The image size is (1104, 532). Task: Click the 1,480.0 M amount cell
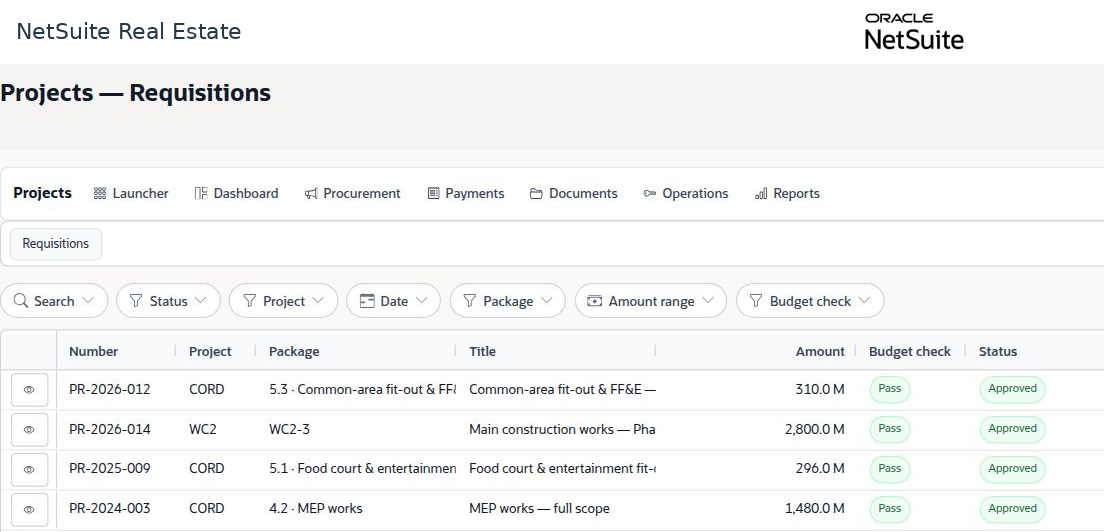pyautogui.click(x=815, y=509)
